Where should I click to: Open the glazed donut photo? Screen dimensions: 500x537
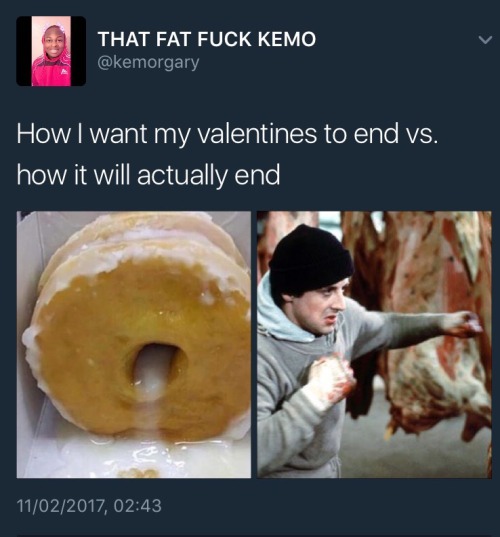pos(134,344)
